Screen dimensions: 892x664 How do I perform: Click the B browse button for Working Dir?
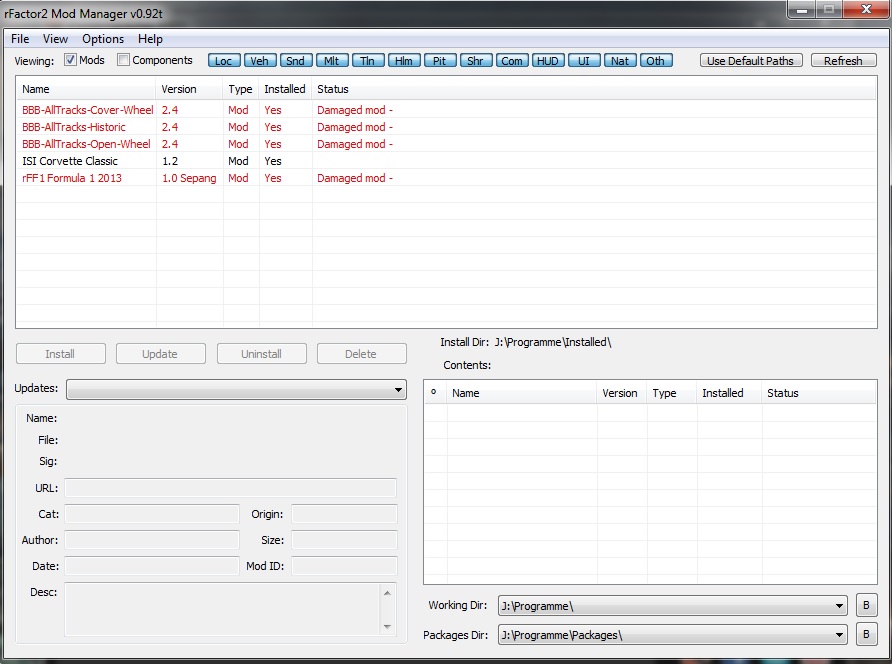click(x=866, y=606)
